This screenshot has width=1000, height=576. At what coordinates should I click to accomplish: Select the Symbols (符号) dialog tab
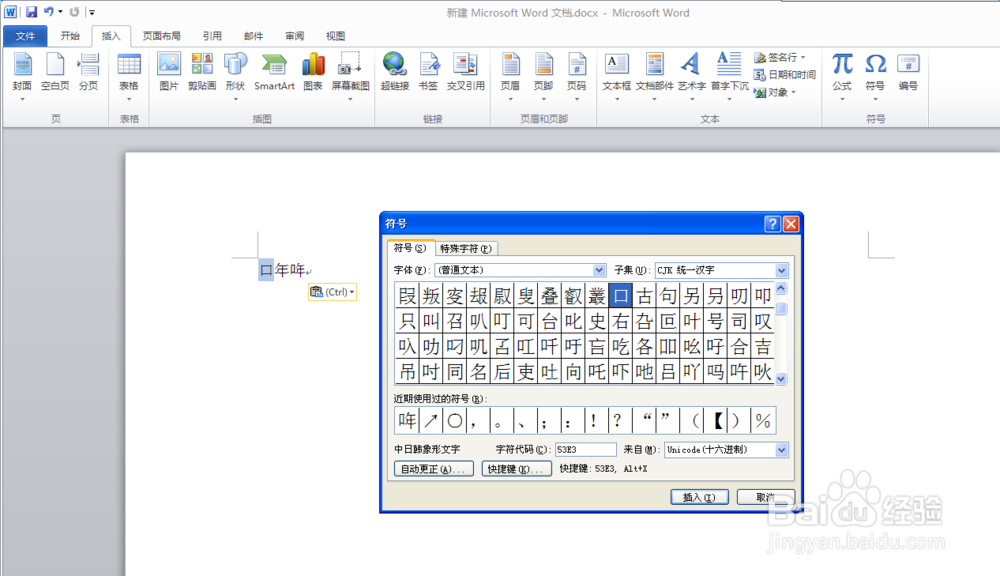(x=409, y=247)
